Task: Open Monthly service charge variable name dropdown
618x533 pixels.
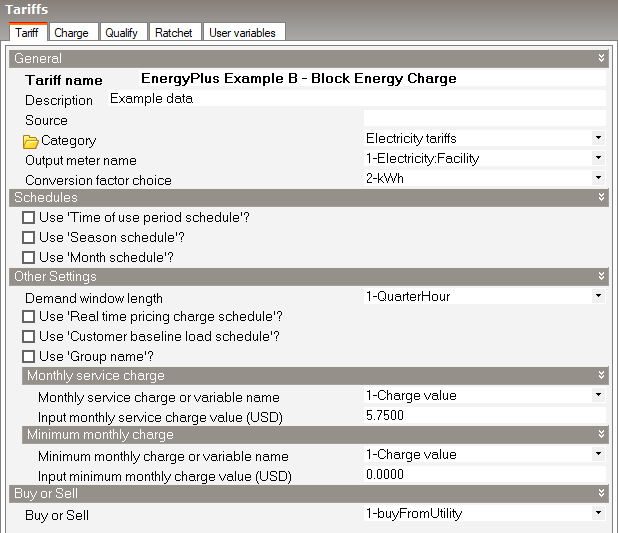Action: tap(598, 395)
